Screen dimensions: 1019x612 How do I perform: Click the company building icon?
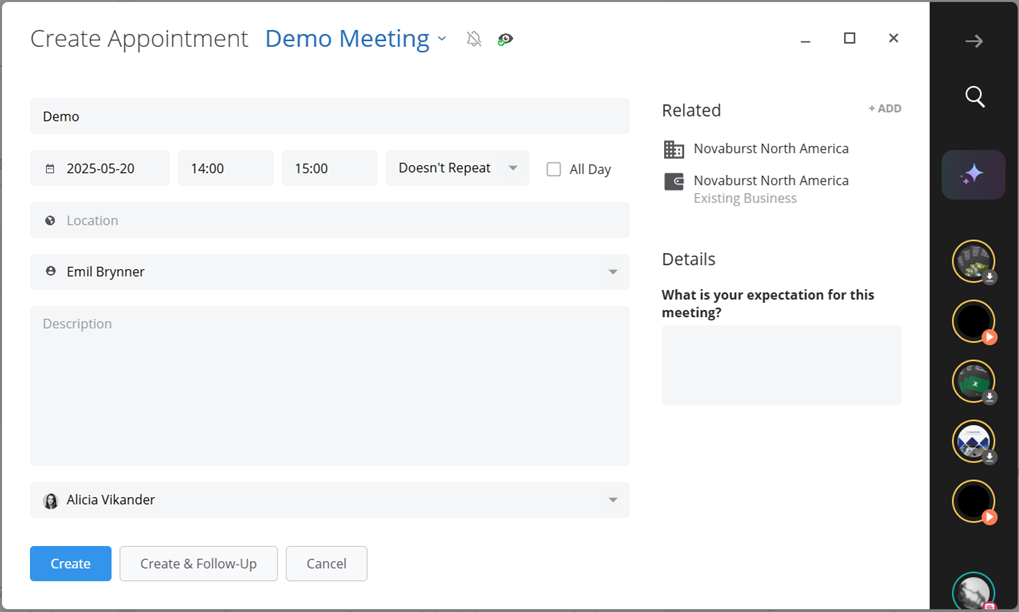coord(674,149)
